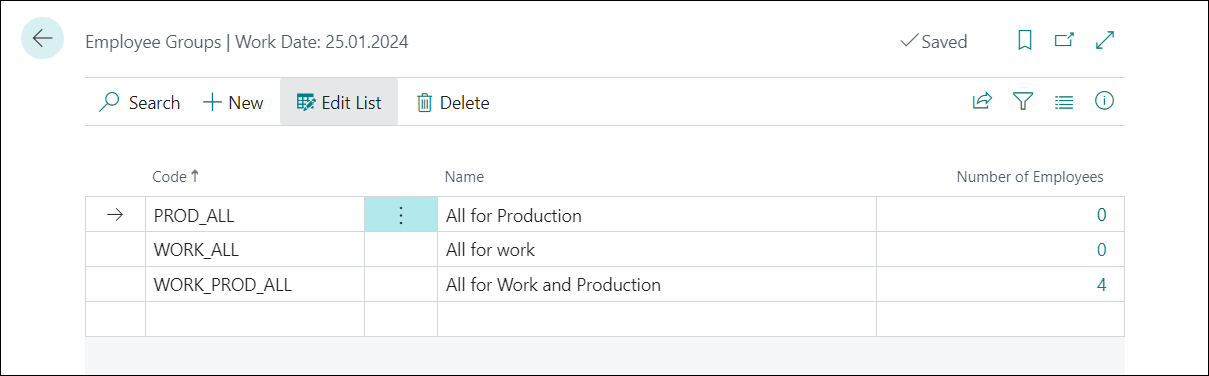Open this page in a new window
The image size is (1209, 376).
pos(1064,41)
